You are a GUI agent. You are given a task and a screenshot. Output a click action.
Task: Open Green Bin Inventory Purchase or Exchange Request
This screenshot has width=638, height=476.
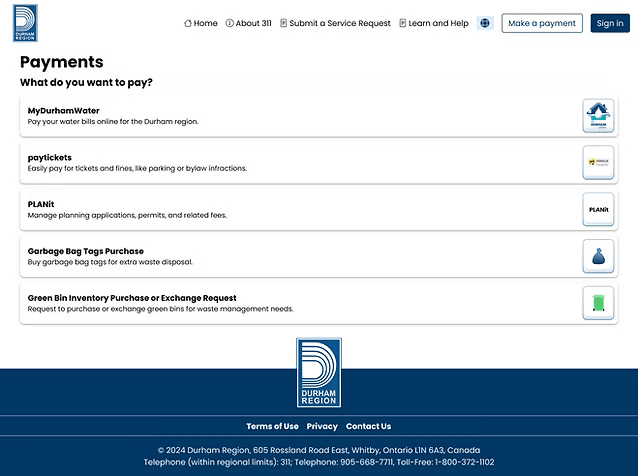tap(132, 298)
